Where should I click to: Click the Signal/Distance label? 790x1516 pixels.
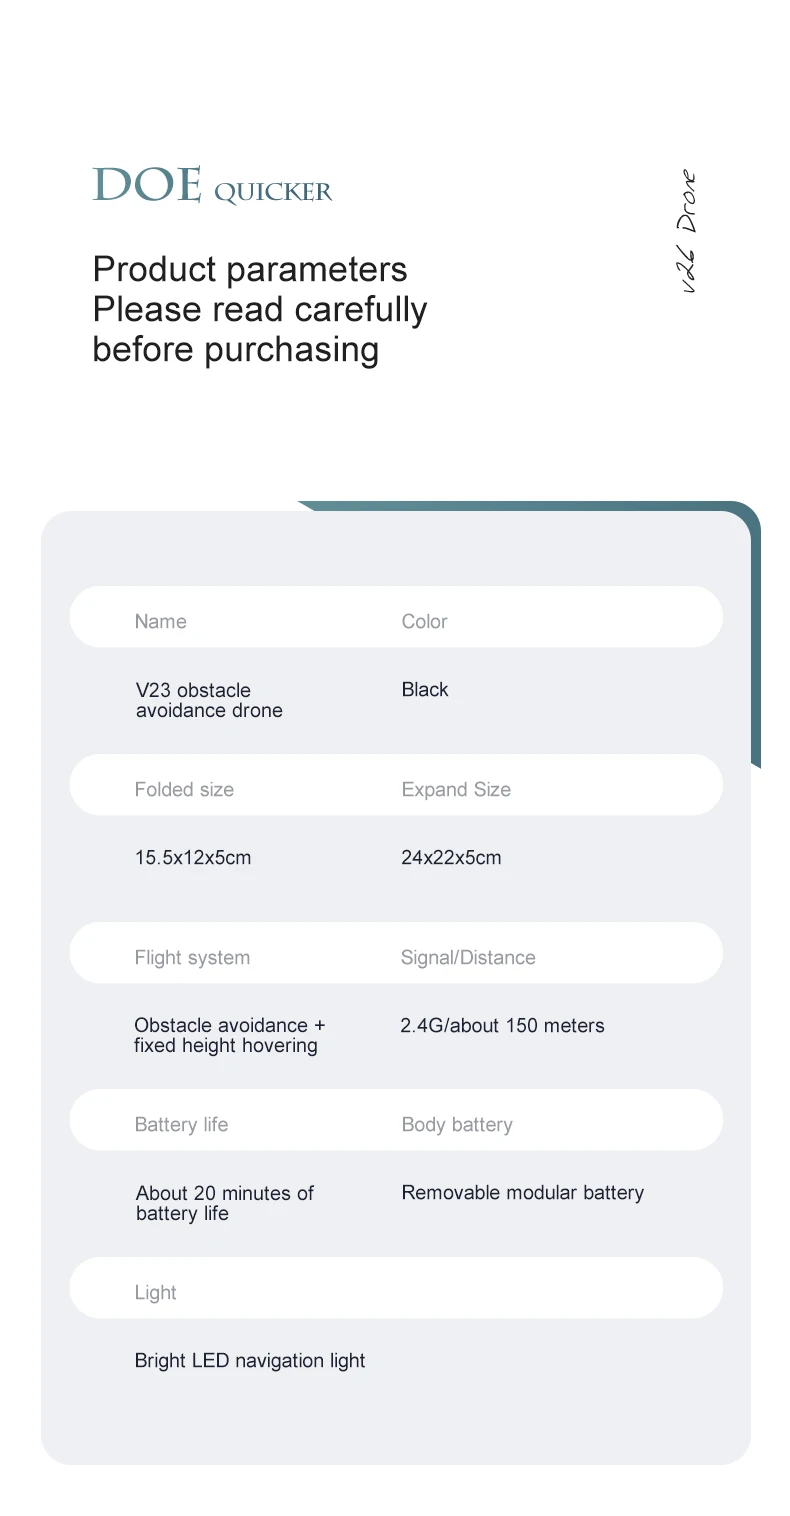468,957
